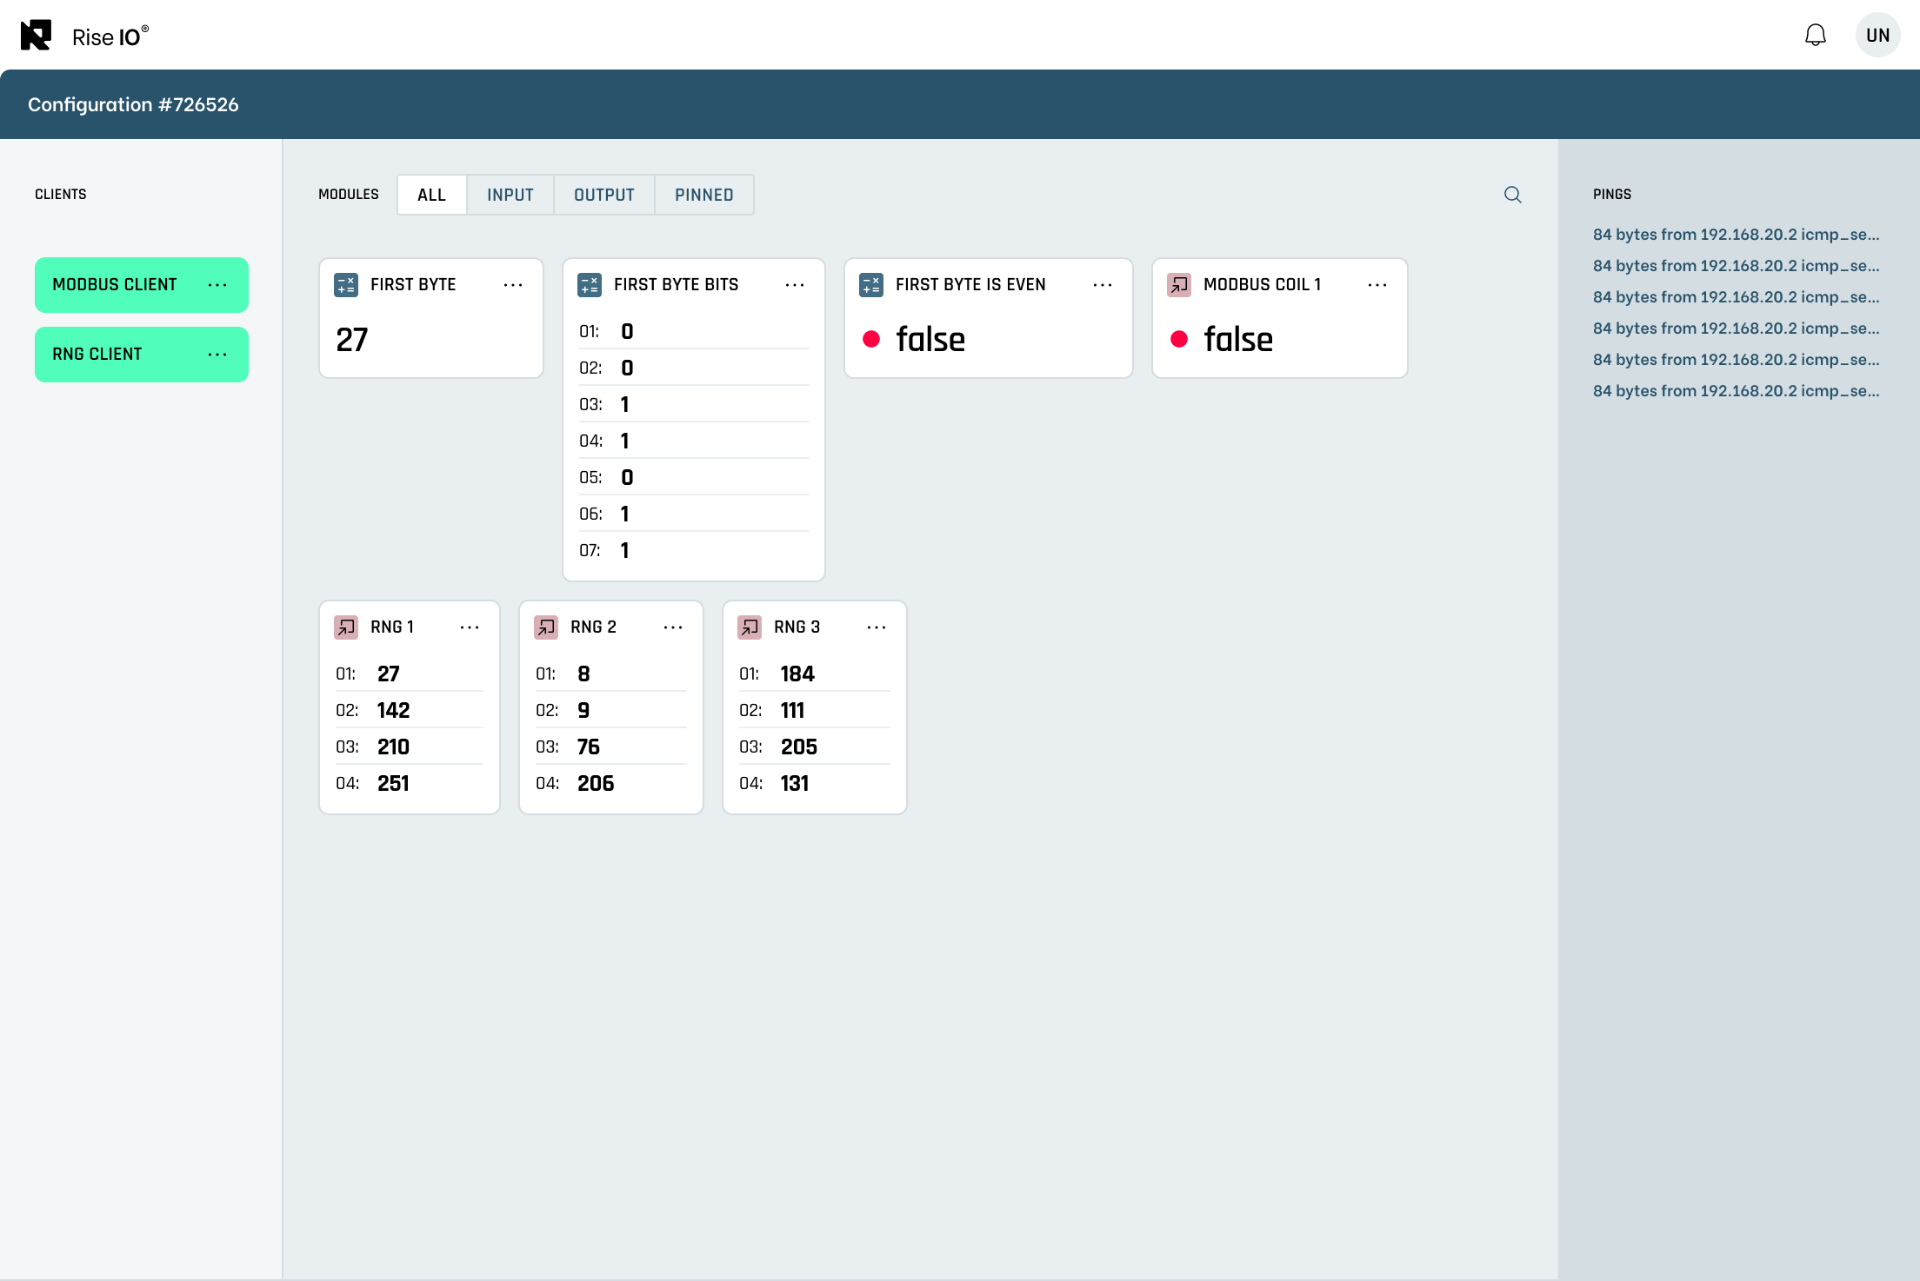The image size is (1920, 1281).
Task: Click the FIRST BYTE IS EVEN calculator icon
Action: click(871, 285)
